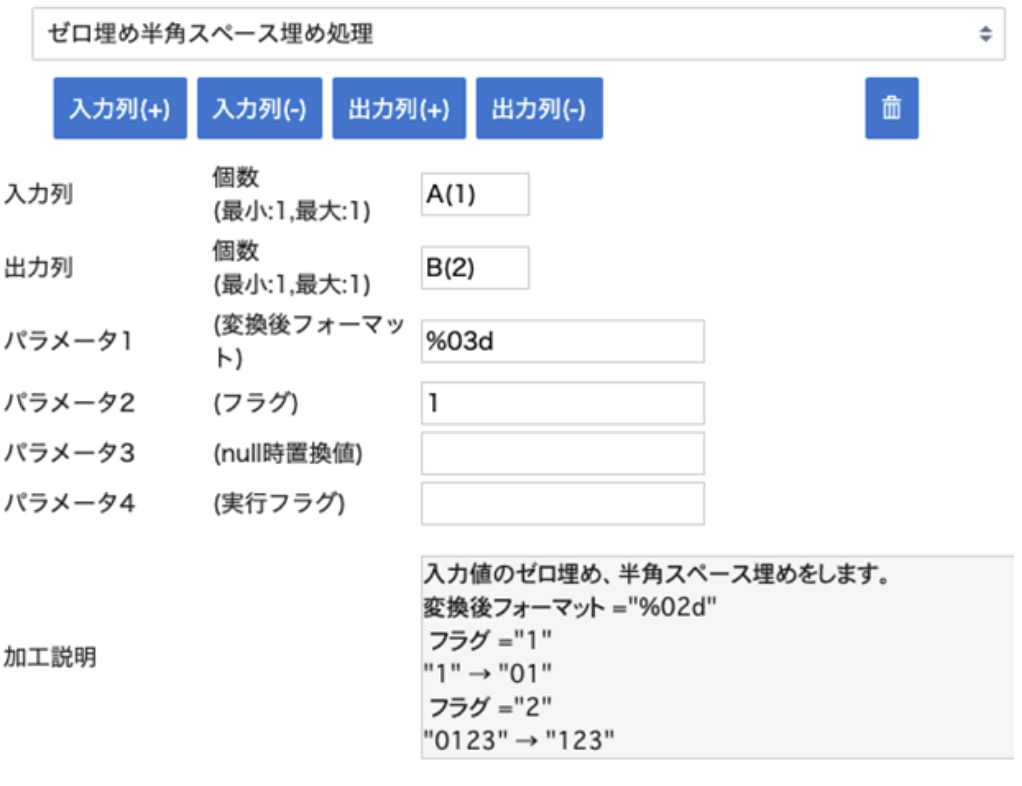Click the 入力列 row label
Image resolution: width=1022 pixels, height=786 pixels.
tap(38, 194)
